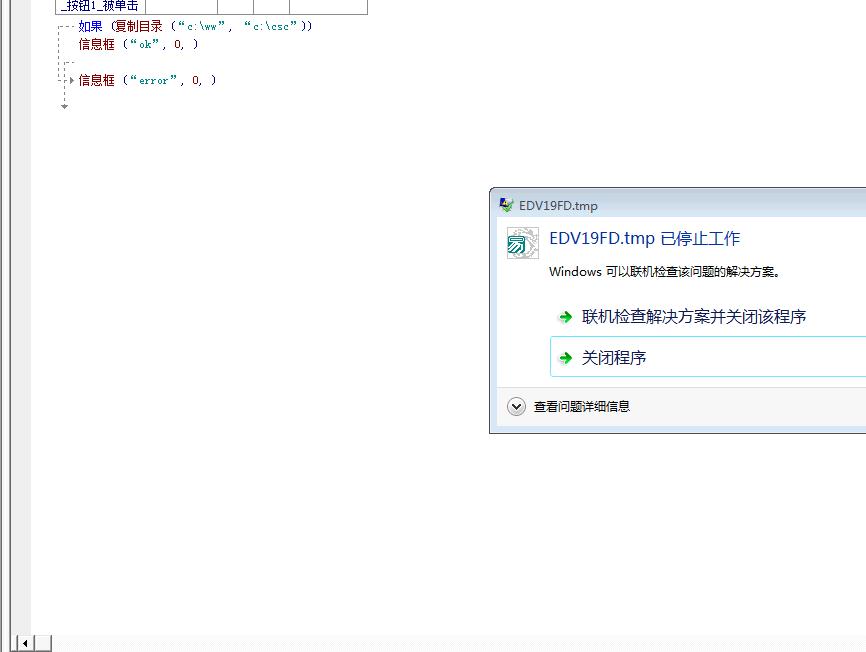Select the 信息框 ("ok", 0, ) line

(138, 44)
